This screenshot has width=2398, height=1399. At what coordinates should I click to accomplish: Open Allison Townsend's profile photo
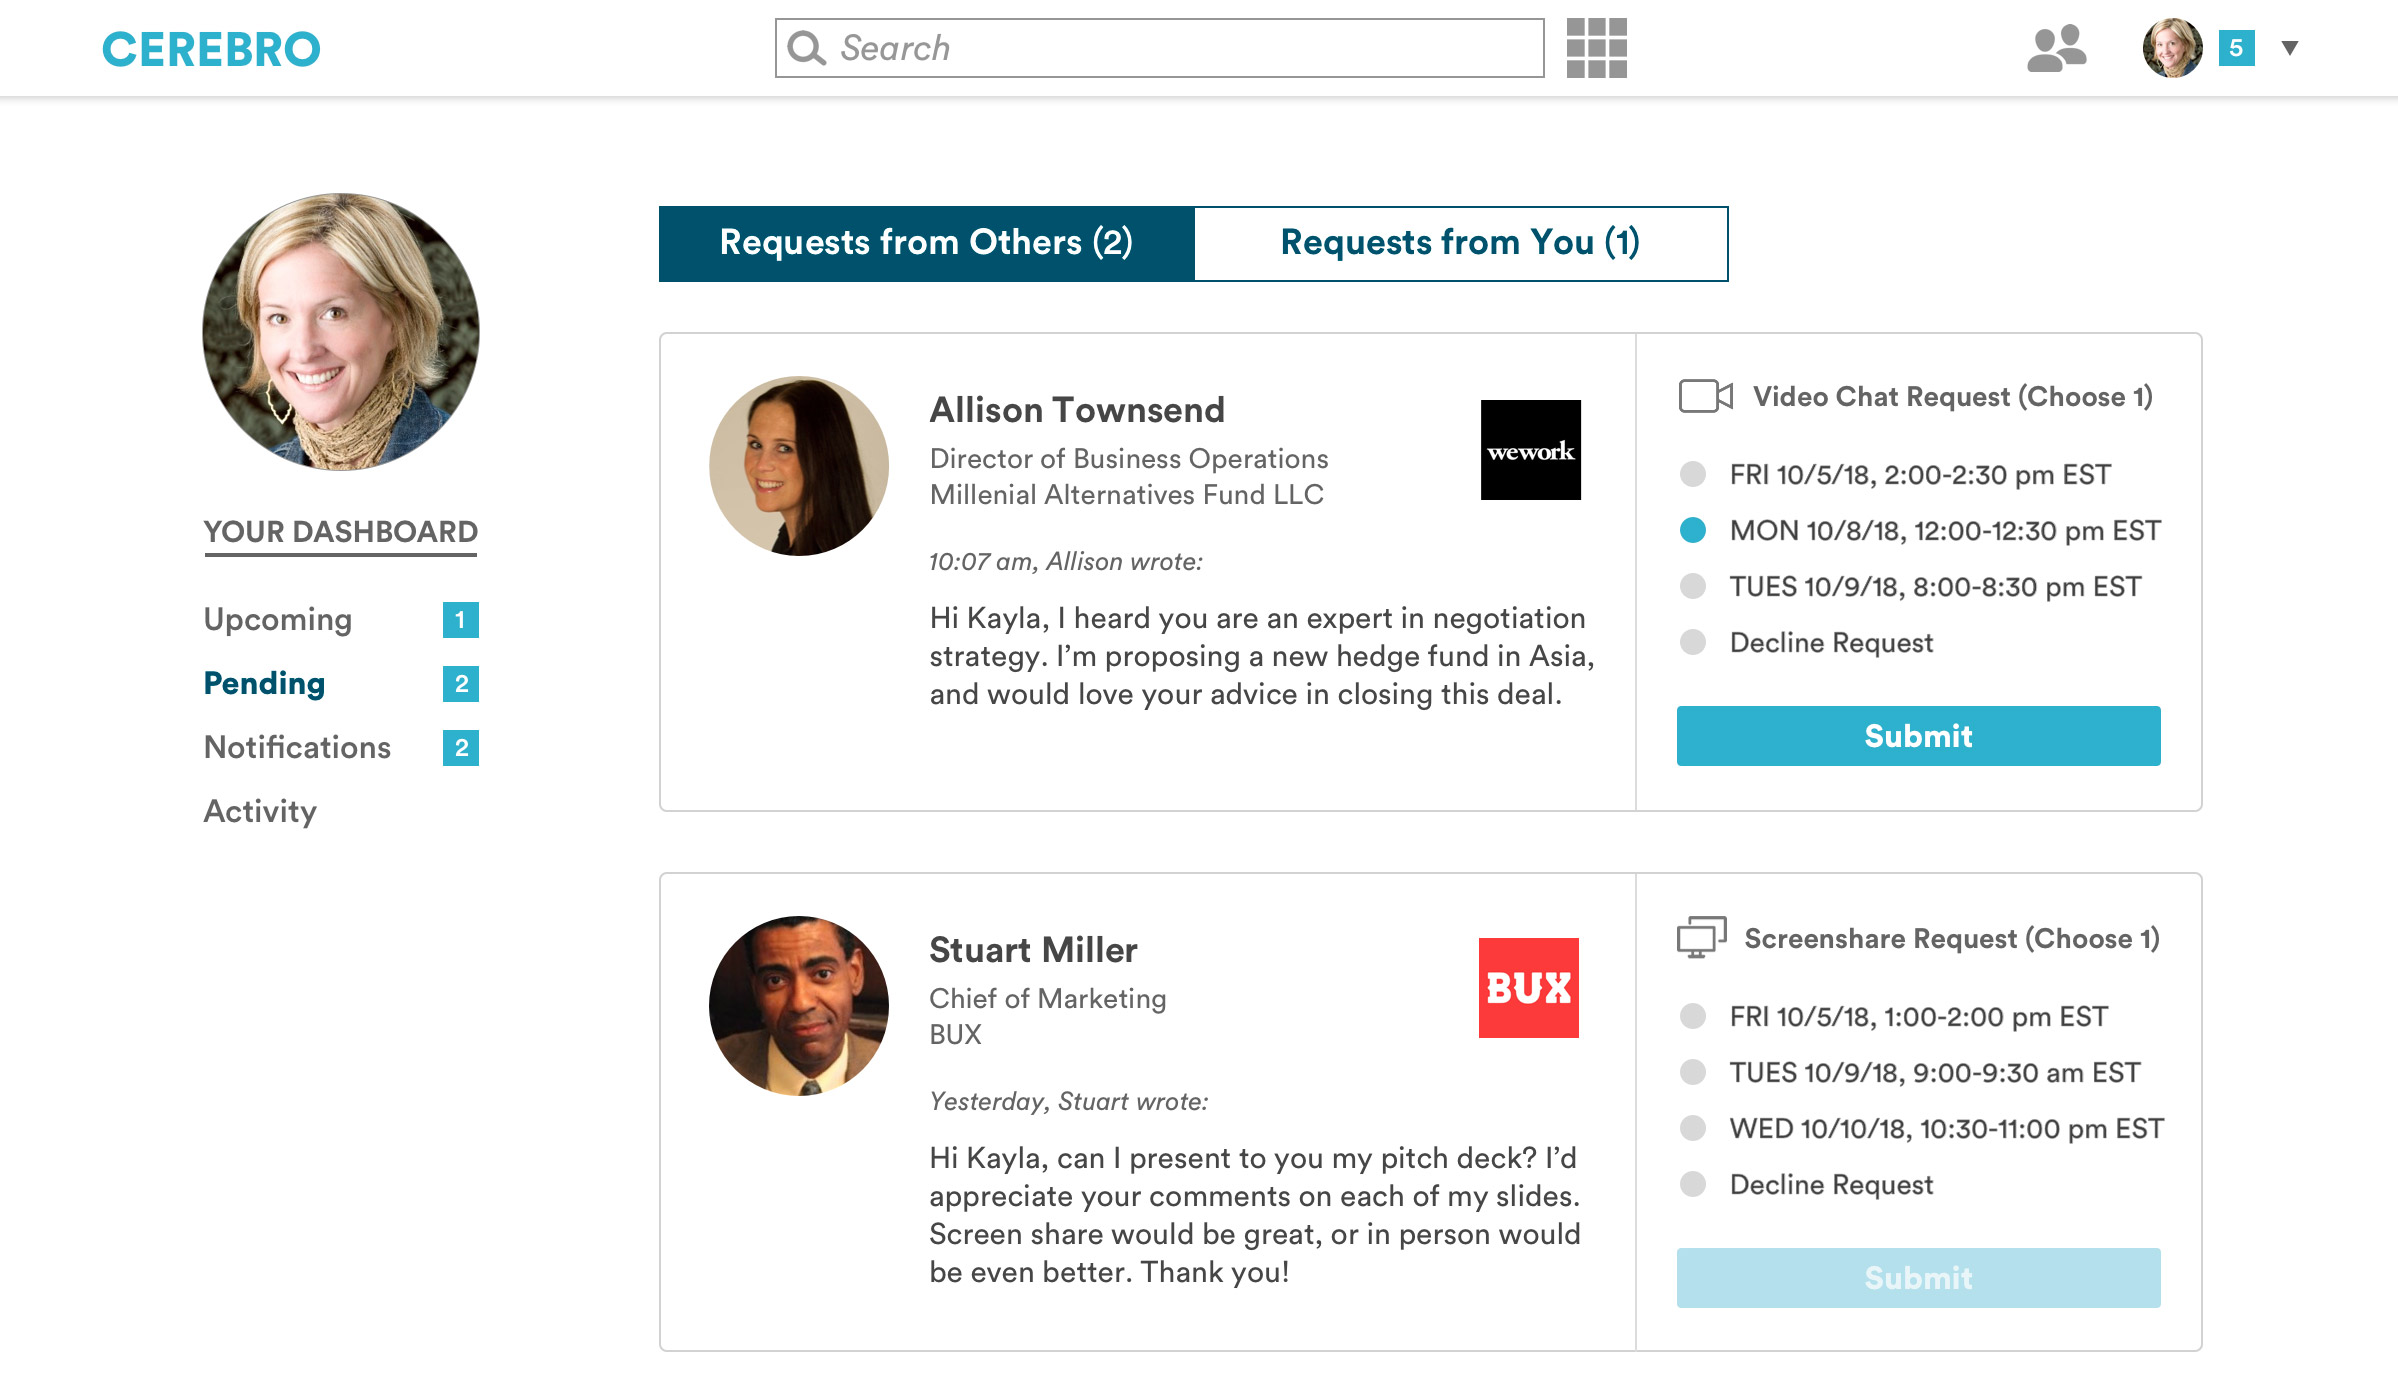point(798,466)
